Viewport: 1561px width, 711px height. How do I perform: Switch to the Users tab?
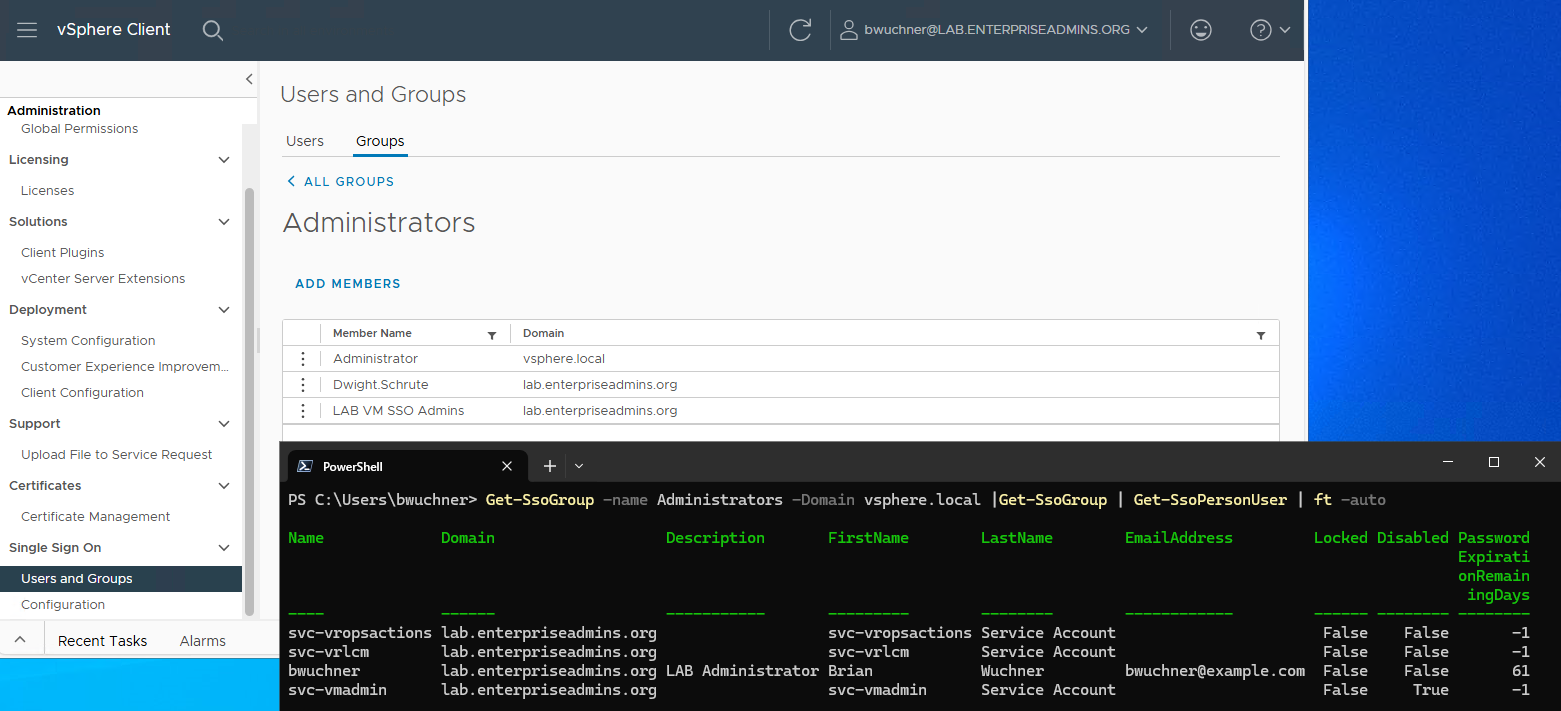[x=305, y=141]
